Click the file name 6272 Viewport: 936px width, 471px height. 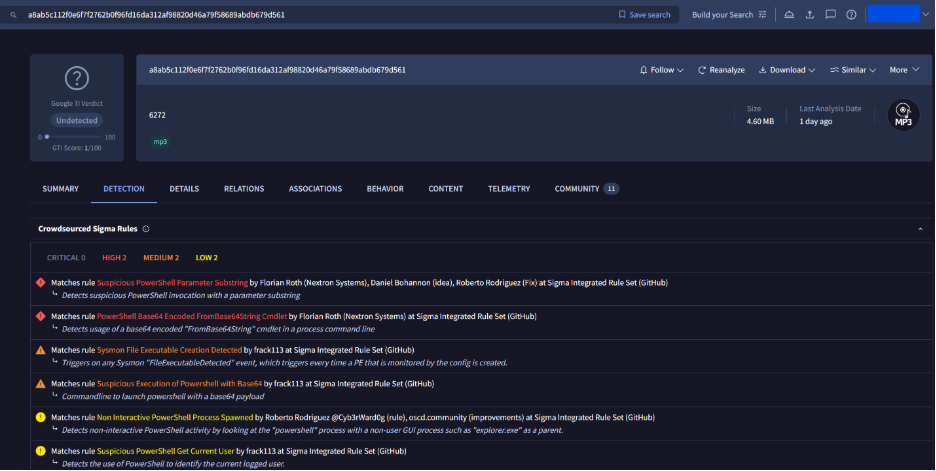(x=157, y=115)
